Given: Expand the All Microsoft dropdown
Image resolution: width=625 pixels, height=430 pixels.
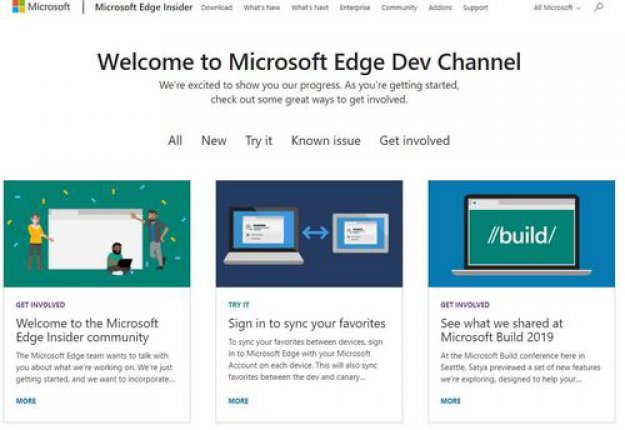Looking at the screenshot, I should [557, 8].
